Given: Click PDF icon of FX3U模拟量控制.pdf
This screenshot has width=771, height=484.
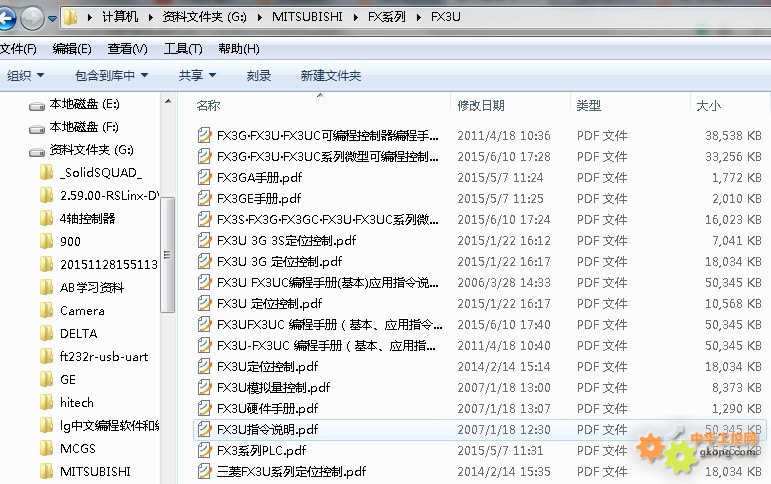Looking at the screenshot, I should point(204,388).
